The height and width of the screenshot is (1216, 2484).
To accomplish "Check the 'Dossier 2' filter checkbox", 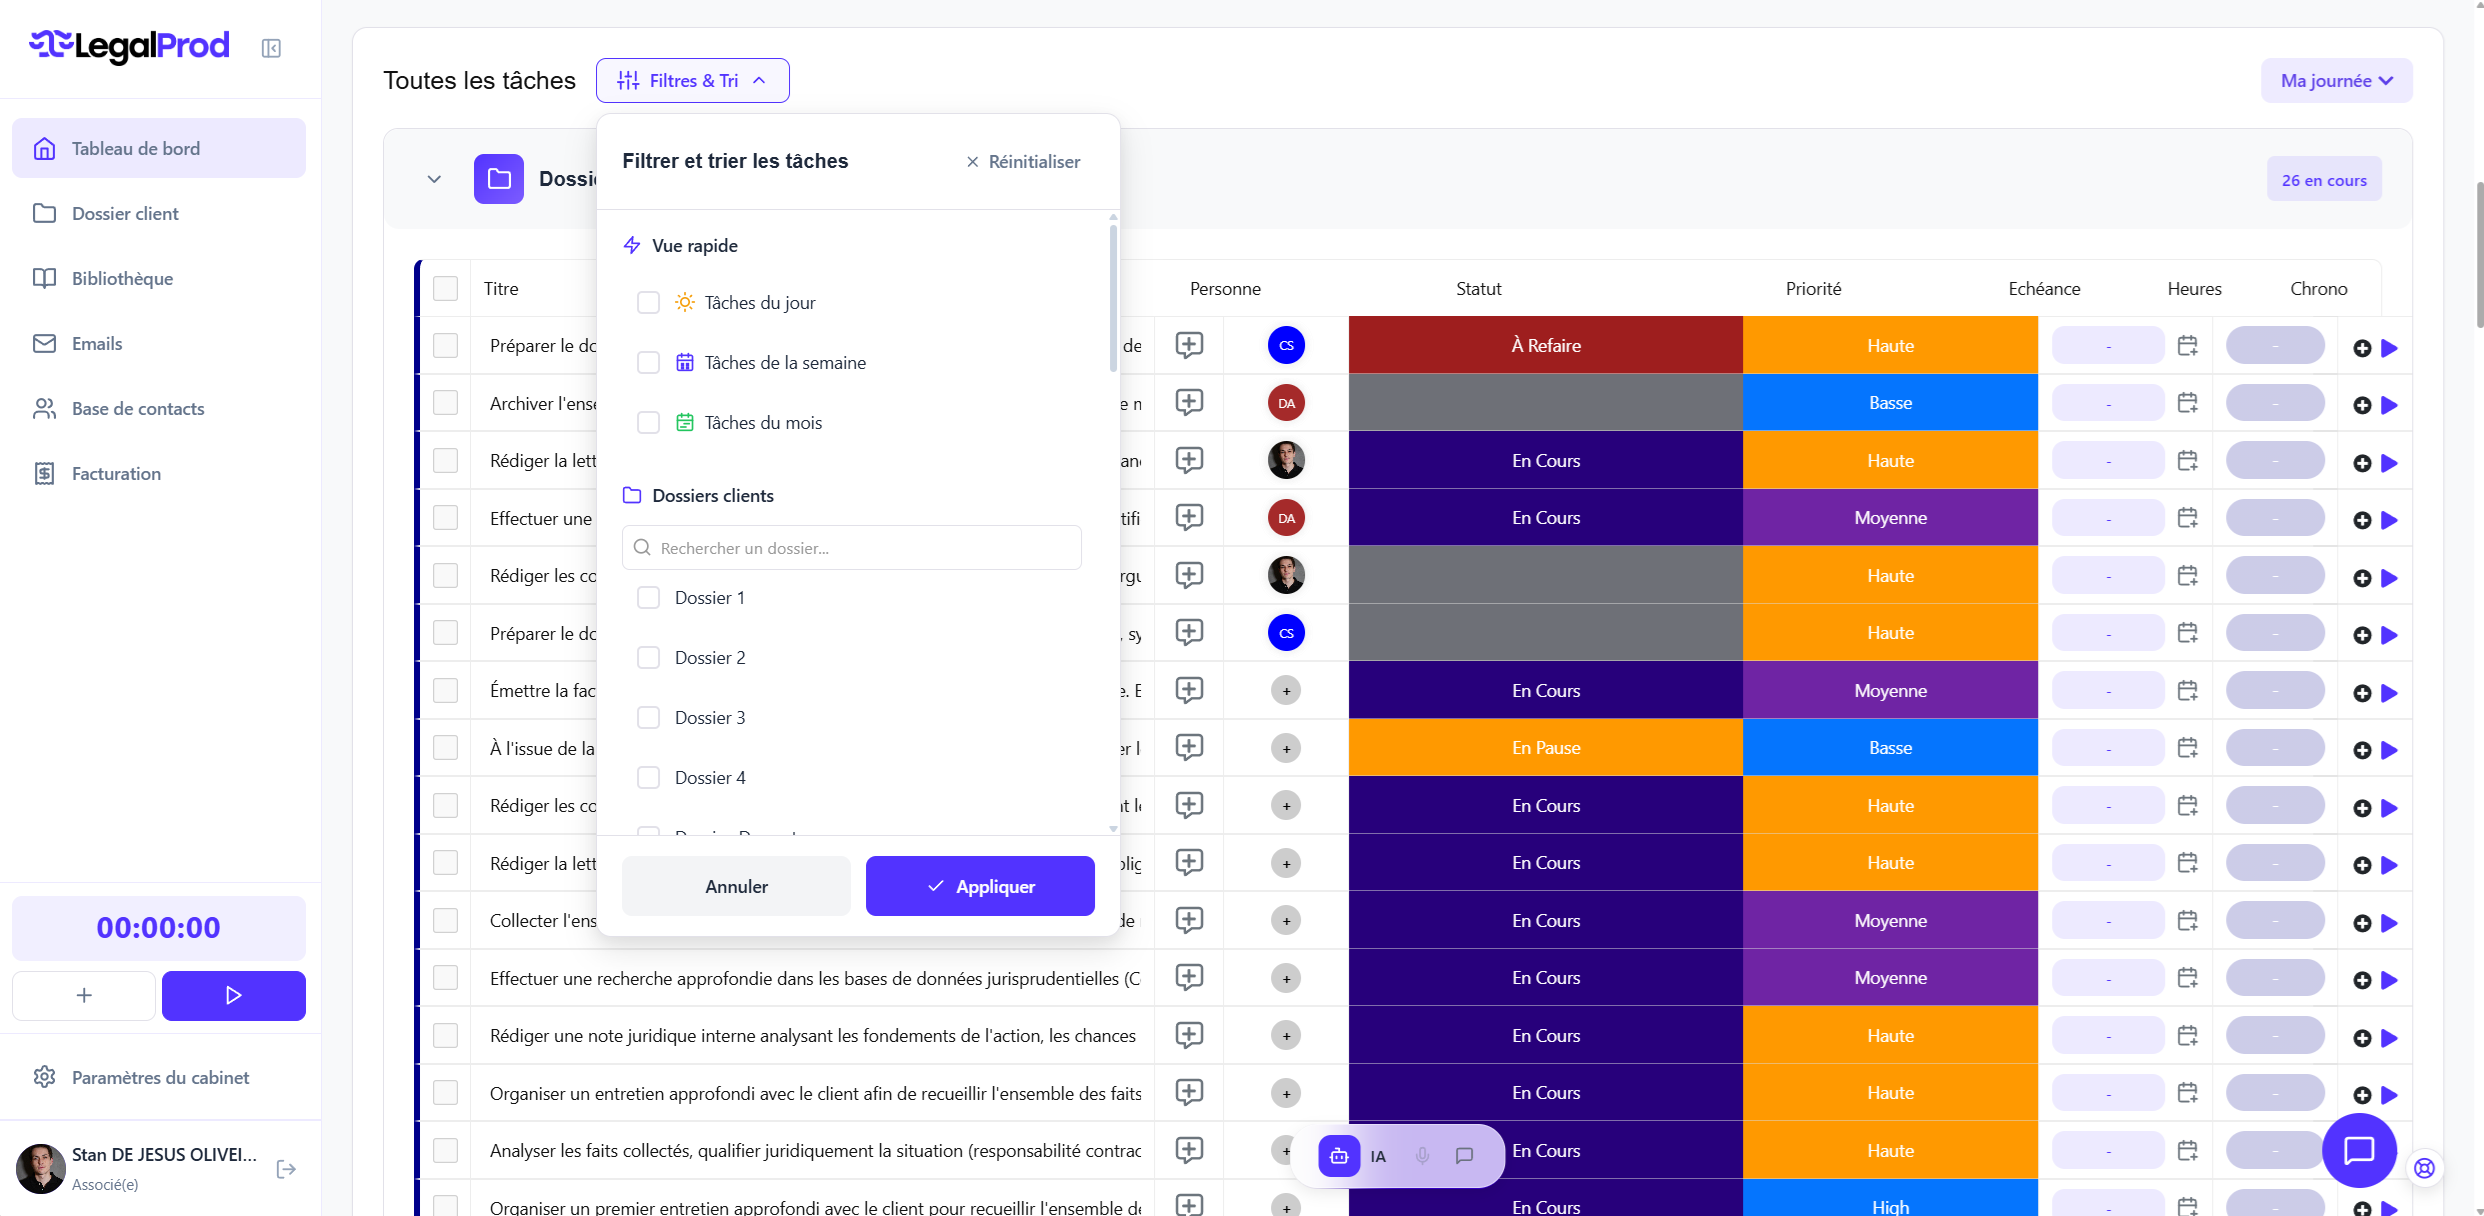I will (648, 657).
